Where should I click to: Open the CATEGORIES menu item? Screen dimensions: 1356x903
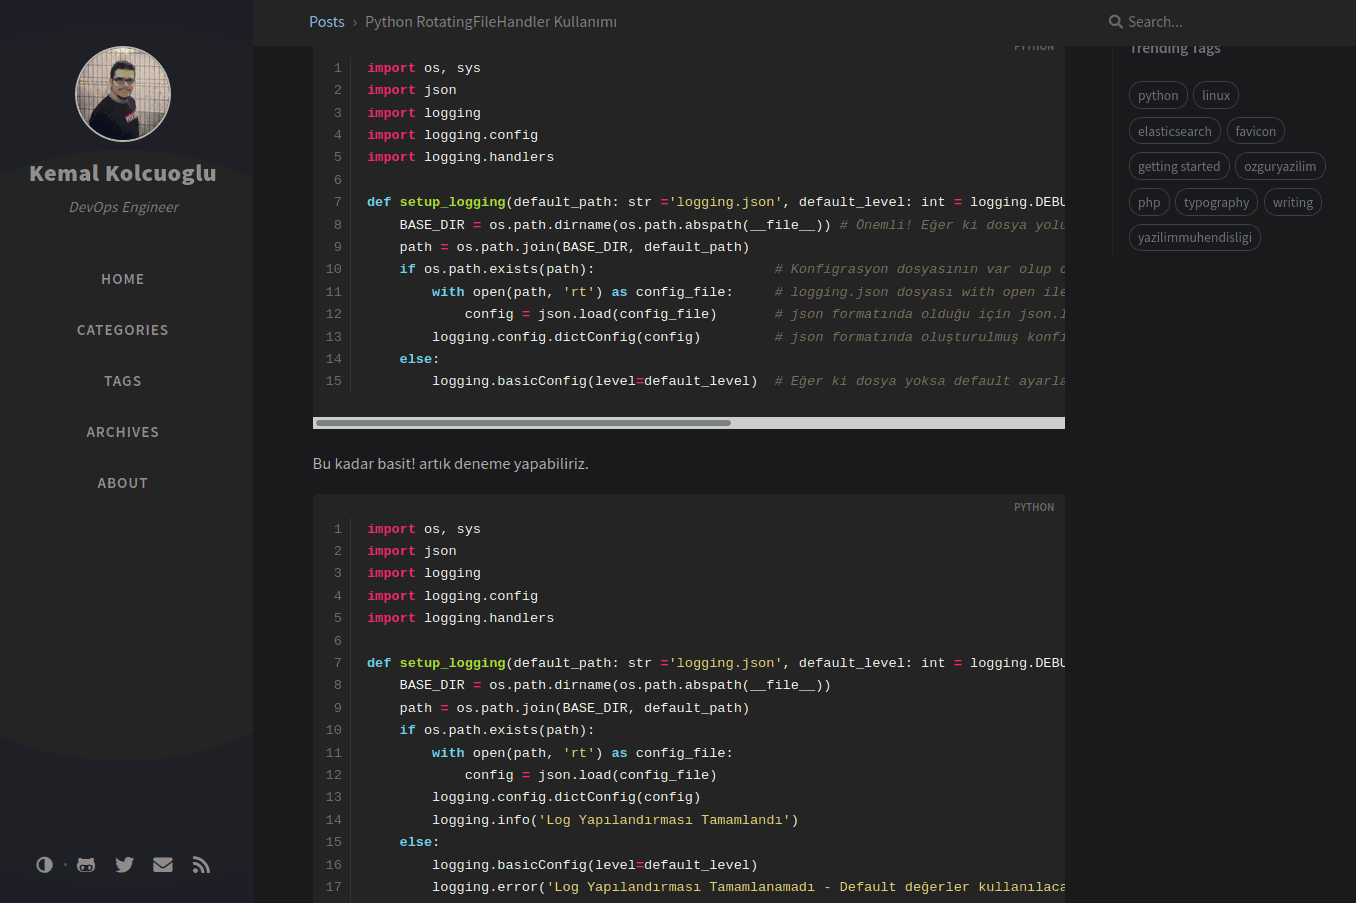coord(123,330)
